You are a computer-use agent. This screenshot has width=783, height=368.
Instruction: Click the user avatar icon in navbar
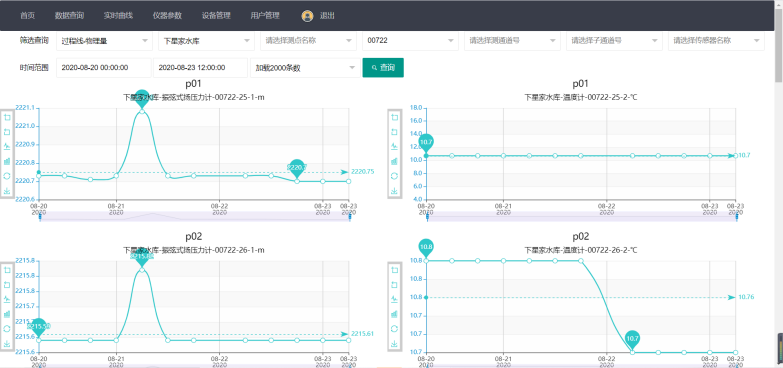[x=307, y=16]
